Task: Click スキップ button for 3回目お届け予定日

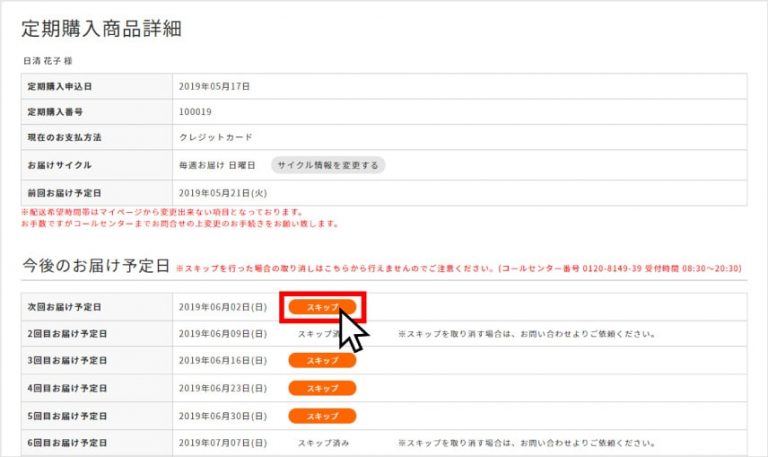Action: 322,361
